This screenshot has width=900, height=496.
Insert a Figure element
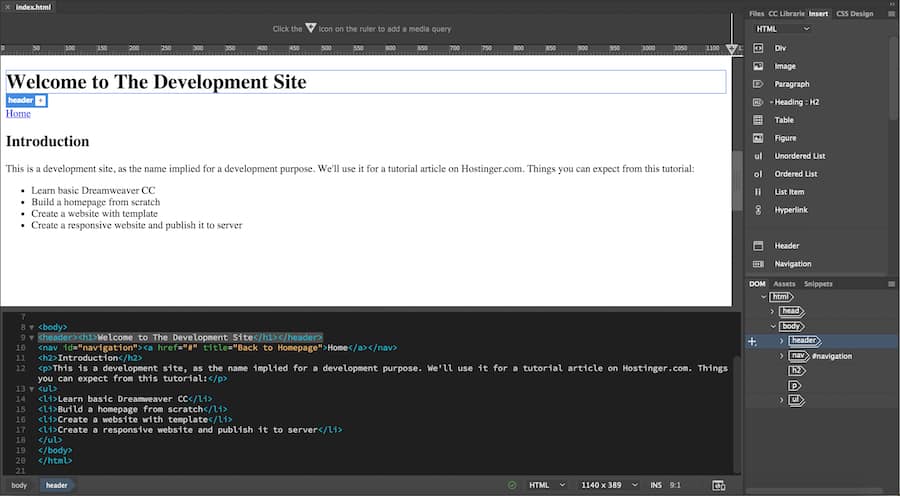pyautogui.click(x=785, y=138)
